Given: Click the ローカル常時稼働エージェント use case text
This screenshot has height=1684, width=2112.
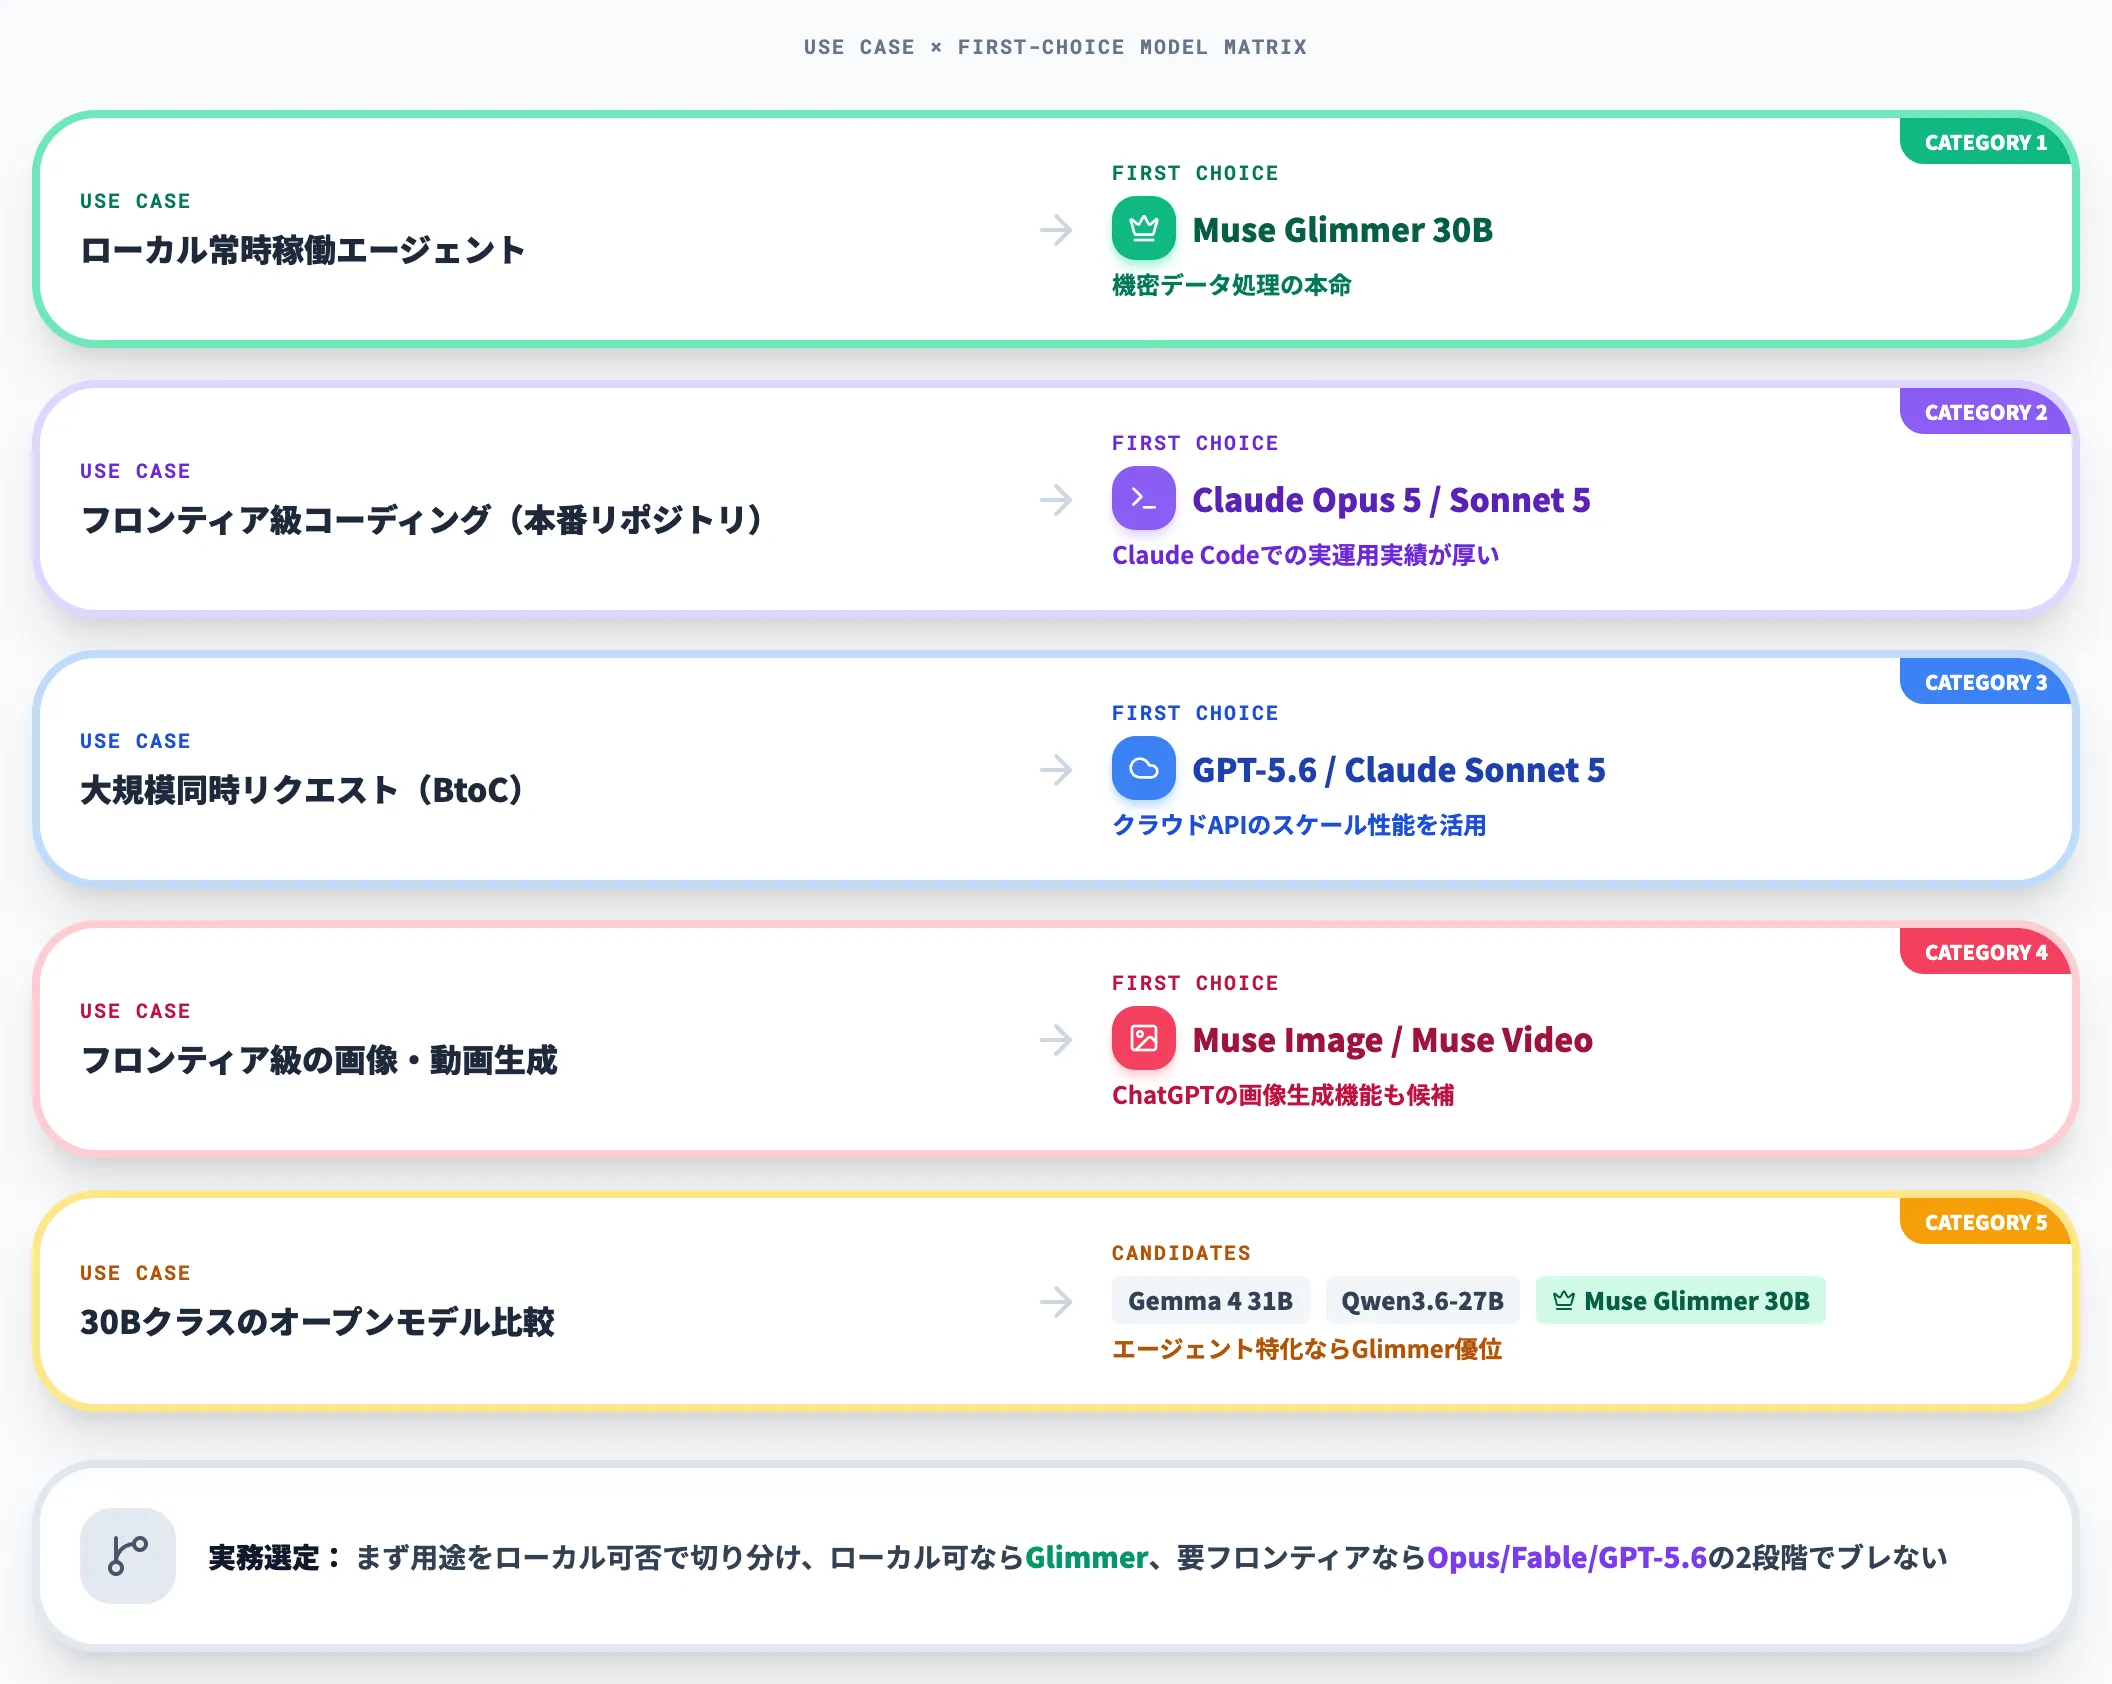Looking at the screenshot, I should 302,250.
